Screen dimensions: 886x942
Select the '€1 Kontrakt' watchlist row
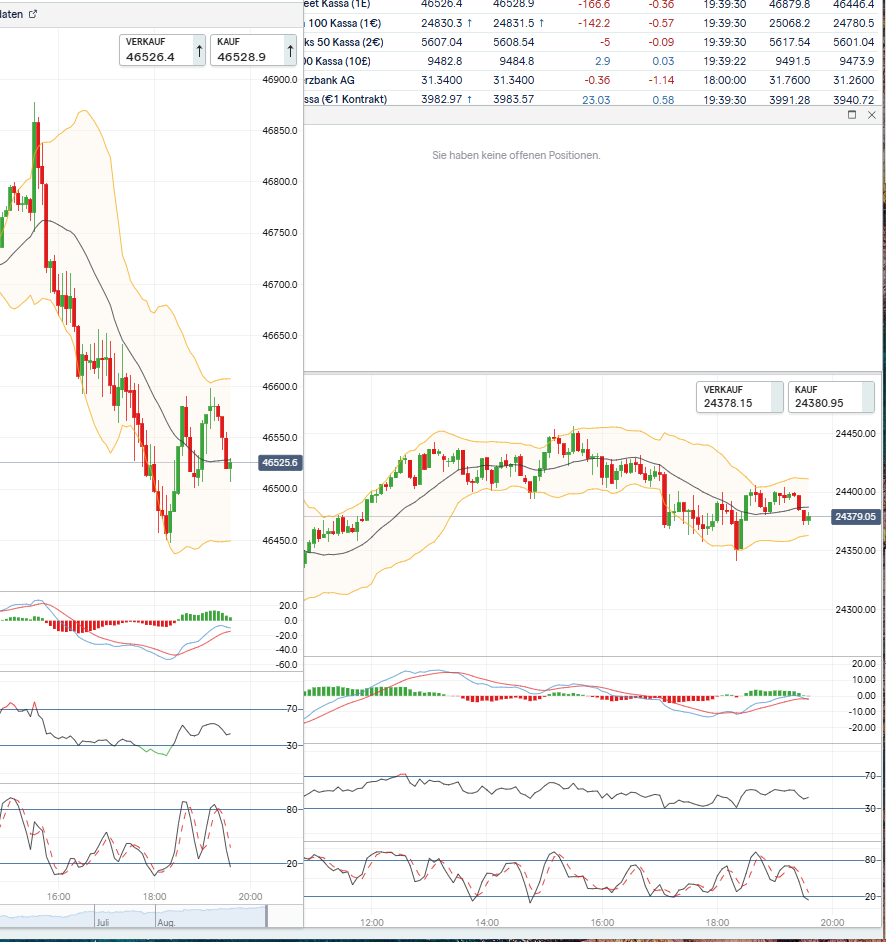tap(345, 99)
